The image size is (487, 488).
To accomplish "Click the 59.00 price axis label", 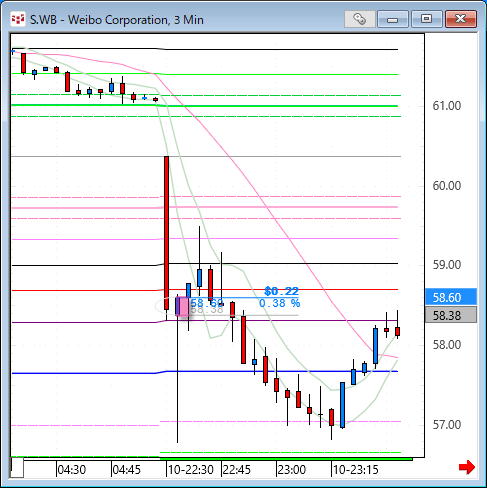I will 447,265.
